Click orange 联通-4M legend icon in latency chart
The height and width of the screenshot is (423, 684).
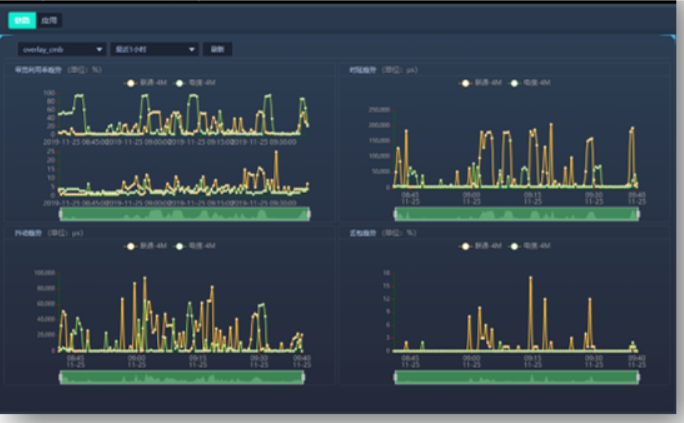coord(466,82)
